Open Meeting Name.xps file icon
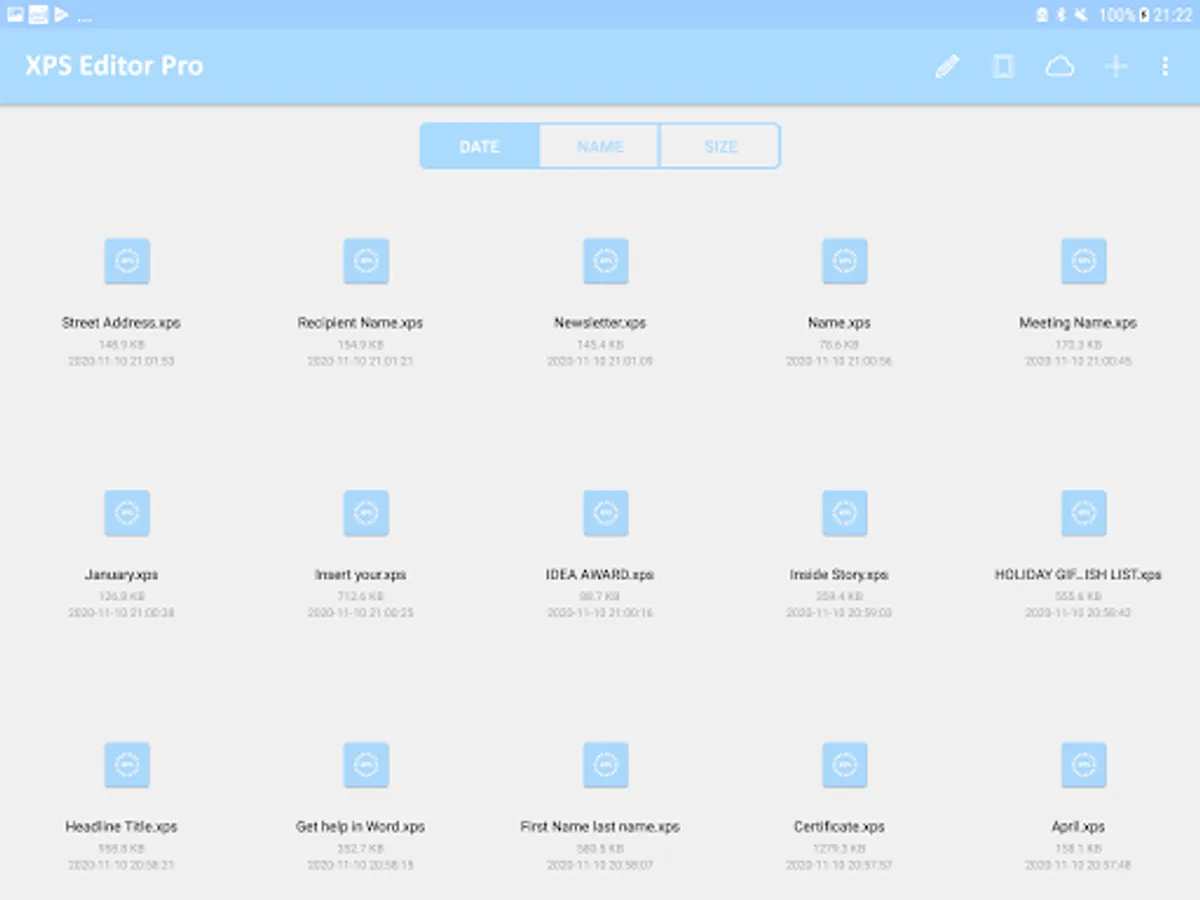Image resolution: width=1200 pixels, height=900 pixels. [1084, 261]
